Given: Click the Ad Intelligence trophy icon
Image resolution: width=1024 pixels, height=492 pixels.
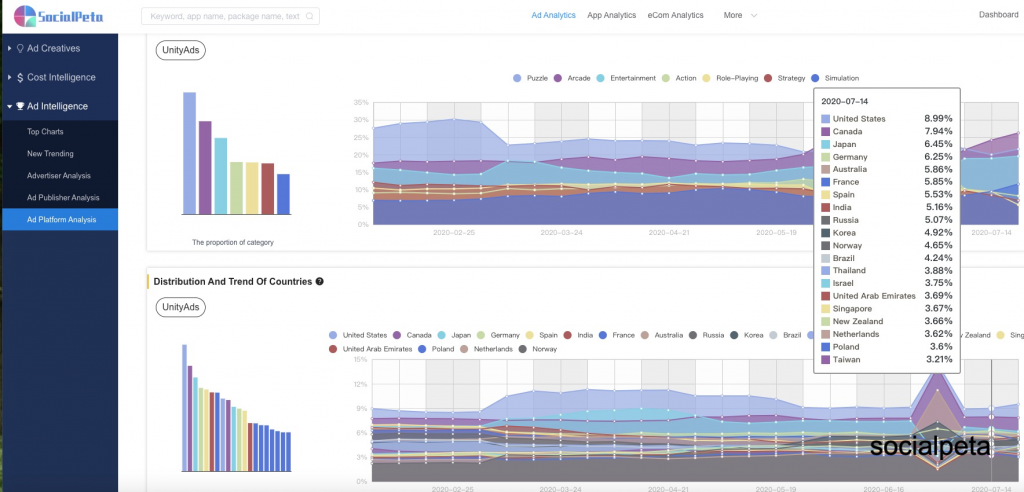Looking at the screenshot, I should point(20,106).
